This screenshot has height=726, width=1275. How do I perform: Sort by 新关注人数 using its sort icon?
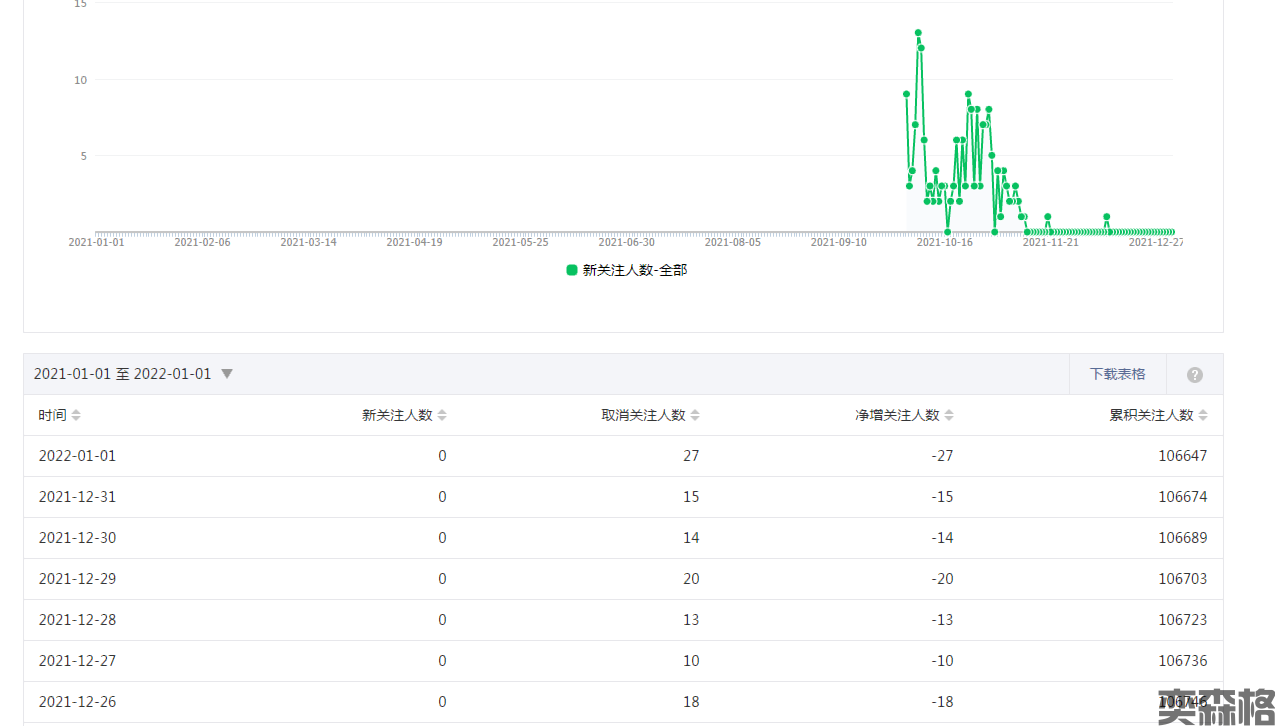tap(442, 415)
